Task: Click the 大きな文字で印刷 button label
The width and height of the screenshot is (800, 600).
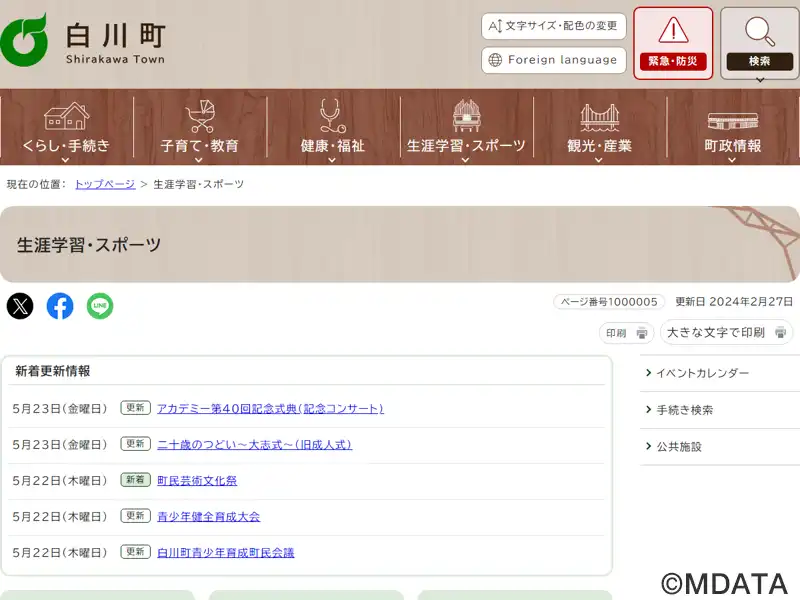Action: [716, 333]
